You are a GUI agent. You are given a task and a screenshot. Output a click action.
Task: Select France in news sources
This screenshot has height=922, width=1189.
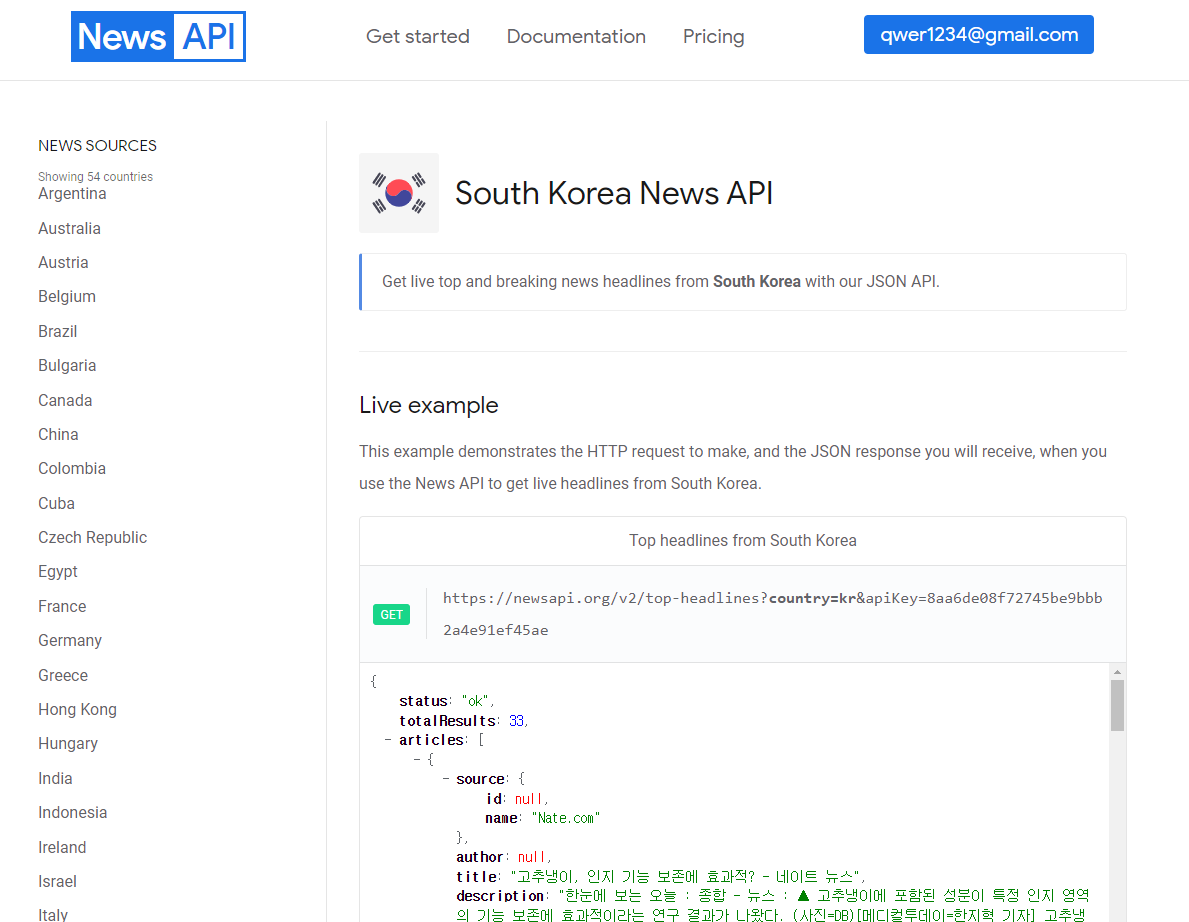tap(62, 607)
